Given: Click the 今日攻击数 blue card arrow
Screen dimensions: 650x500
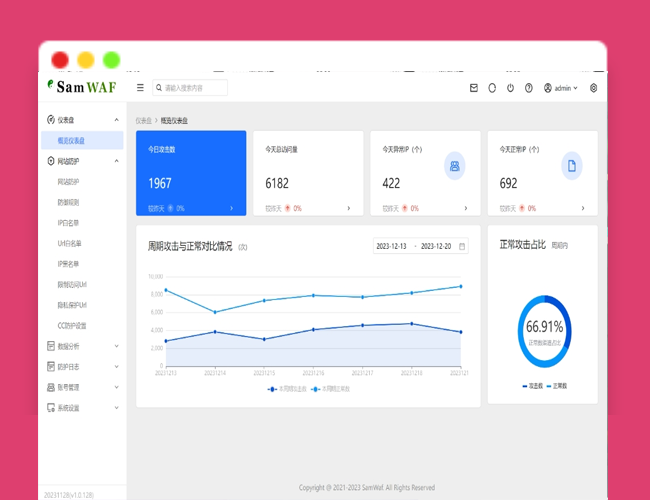Looking at the screenshot, I should coord(232,209).
